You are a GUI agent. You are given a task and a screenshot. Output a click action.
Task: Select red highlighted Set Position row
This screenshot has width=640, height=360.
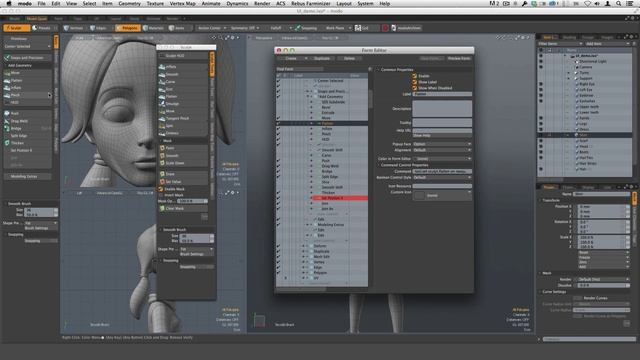[x=340, y=198]
